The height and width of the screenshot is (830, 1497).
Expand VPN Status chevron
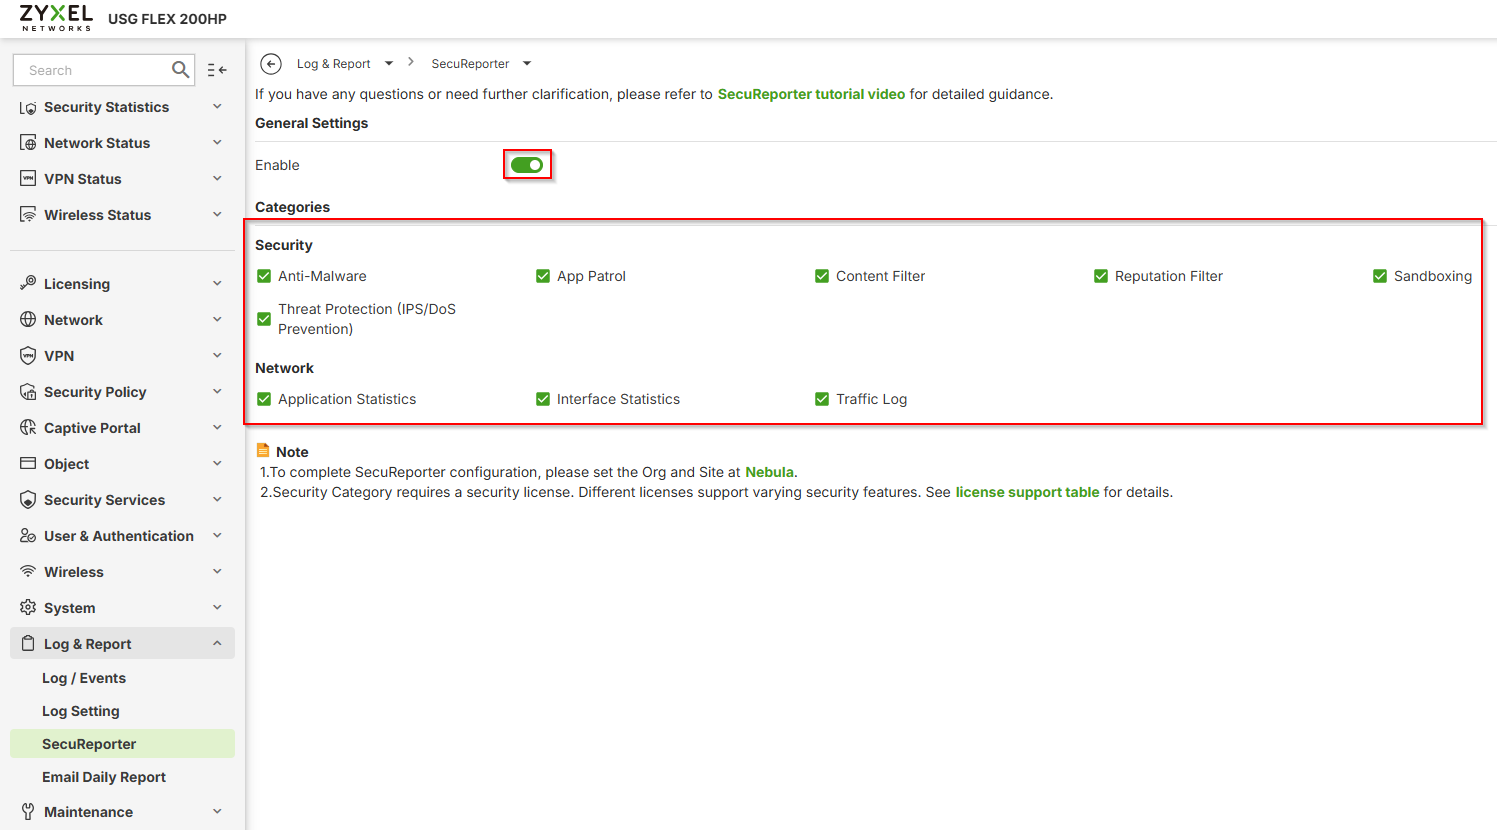[217, 179]
